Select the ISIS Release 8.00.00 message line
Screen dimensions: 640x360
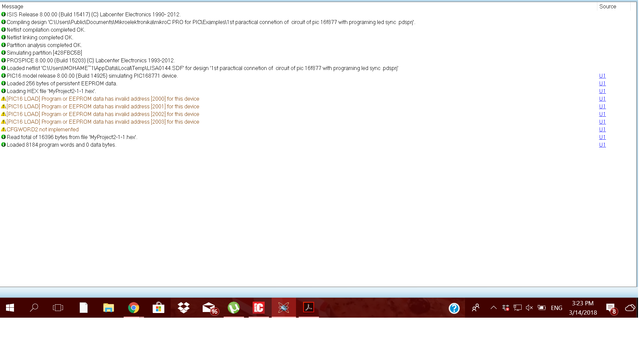click(93, 14)
